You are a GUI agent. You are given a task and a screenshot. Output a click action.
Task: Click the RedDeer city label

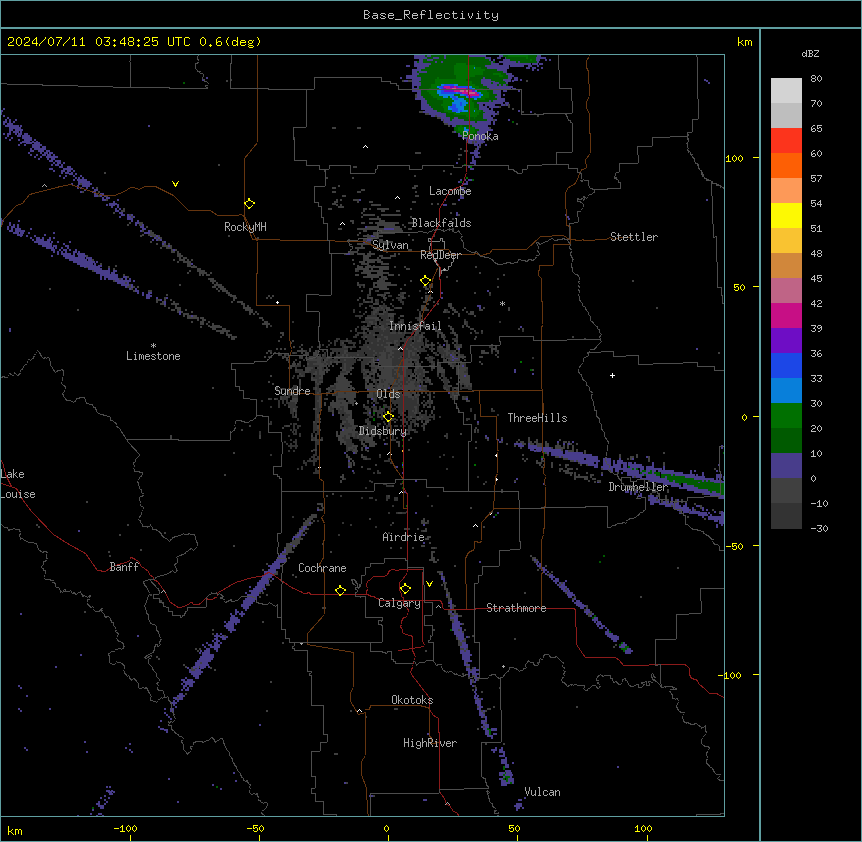pos(440,255)
